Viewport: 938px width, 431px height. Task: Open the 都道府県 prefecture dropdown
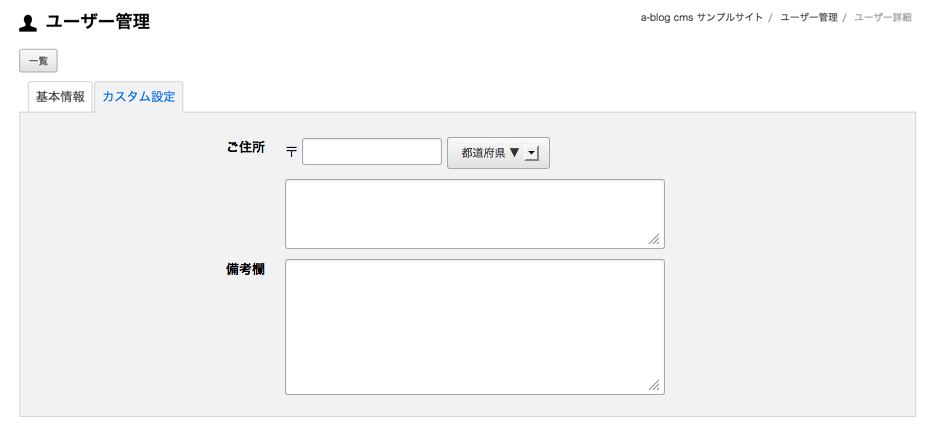pos(498,153)
